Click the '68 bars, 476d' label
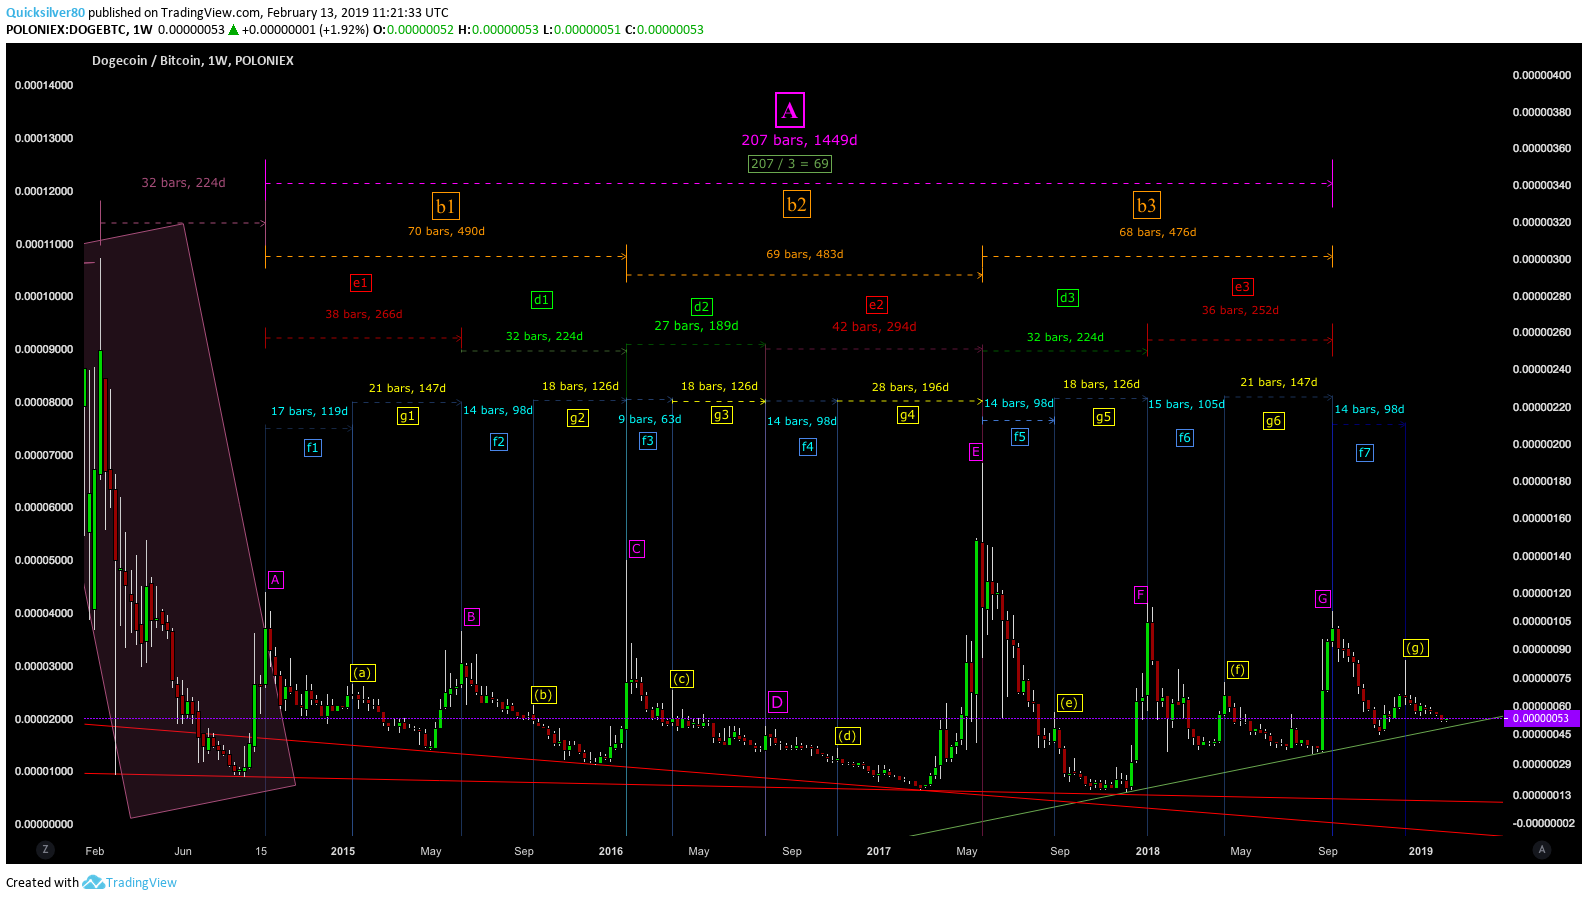 [x=1157, y=233]
